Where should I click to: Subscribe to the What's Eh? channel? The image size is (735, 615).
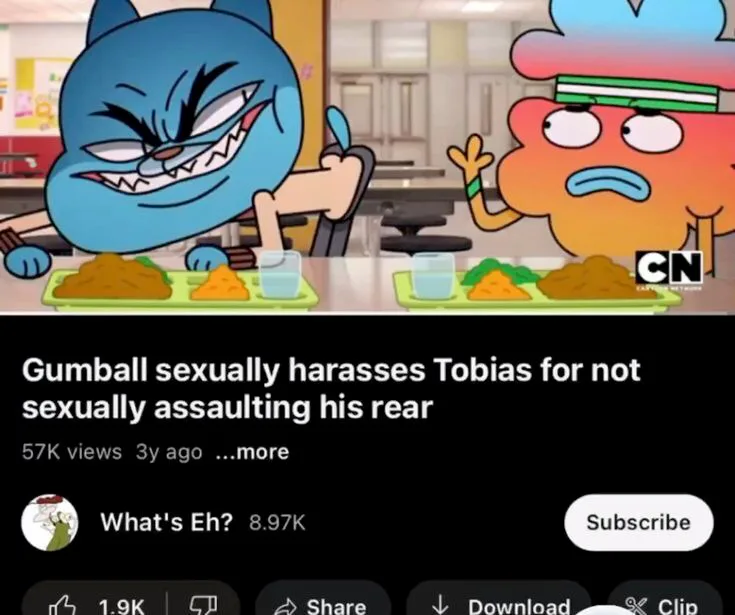(638, 522)
